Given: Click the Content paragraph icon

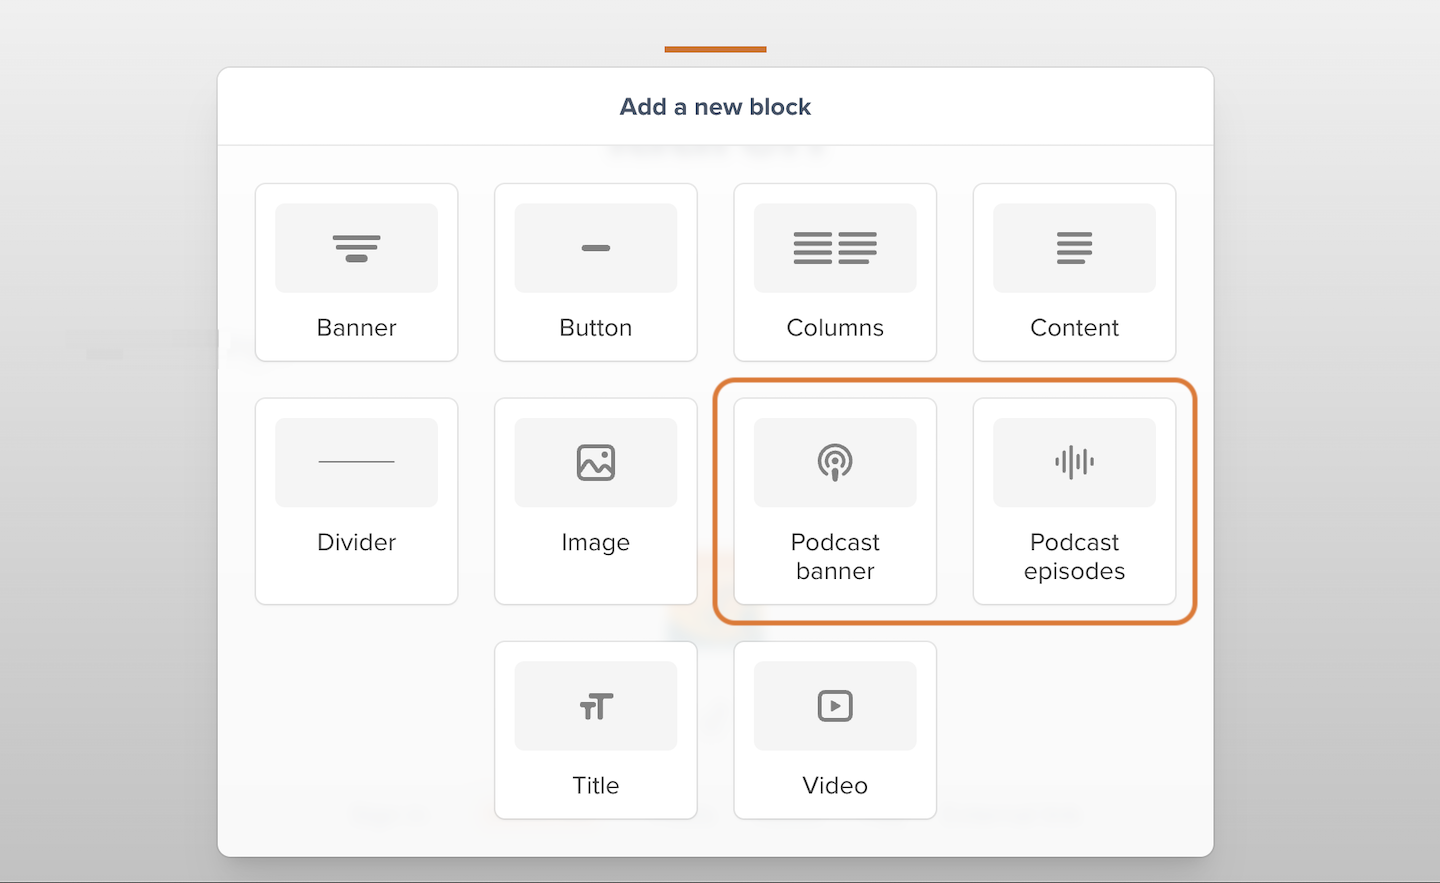Looking at the screenshot, I should (1074, 247).
